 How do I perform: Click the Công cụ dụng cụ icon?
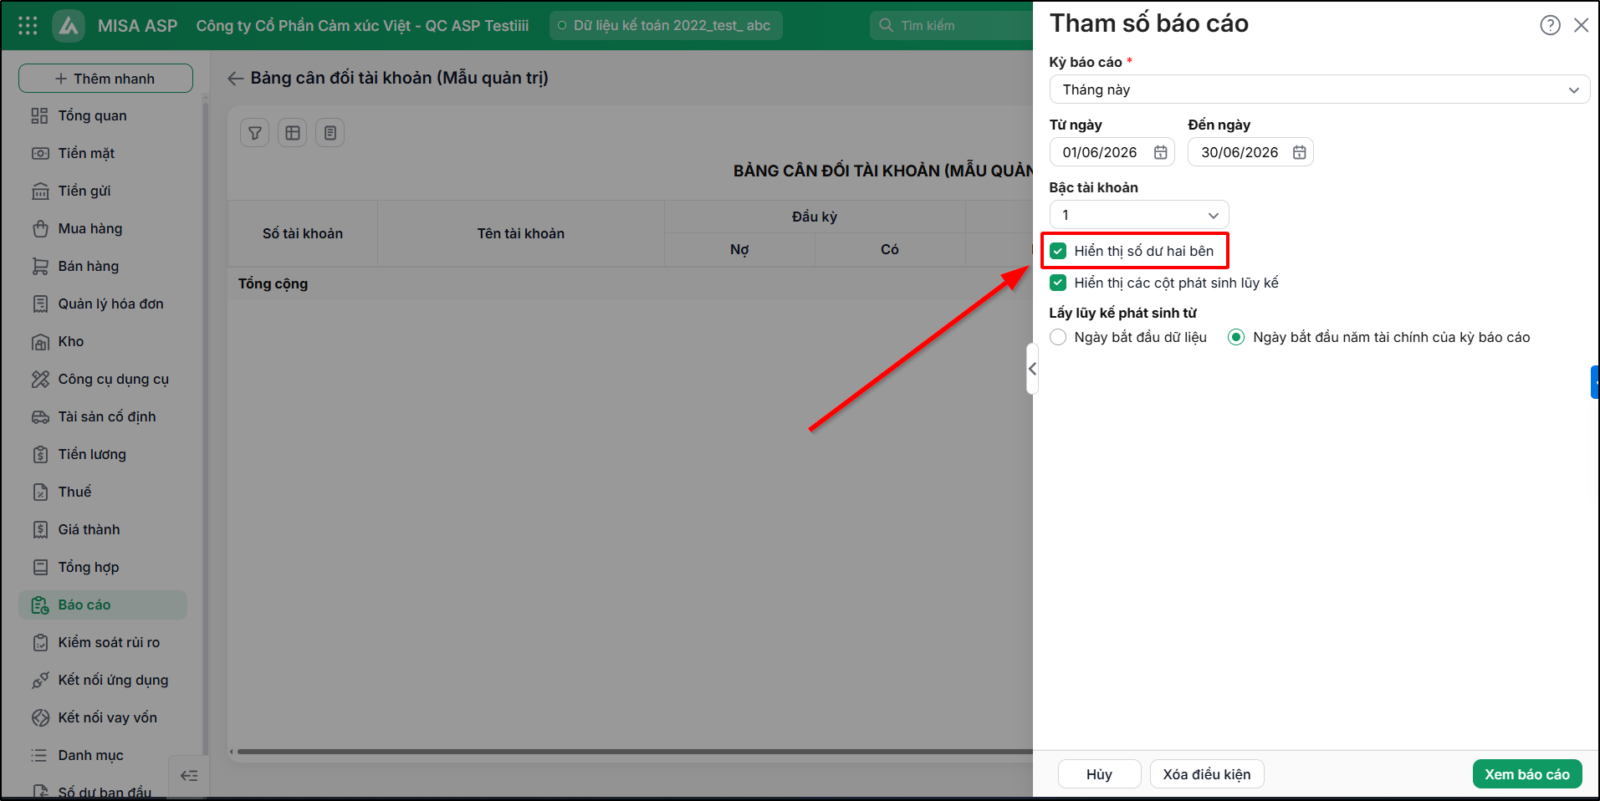(x=40, y=379)
